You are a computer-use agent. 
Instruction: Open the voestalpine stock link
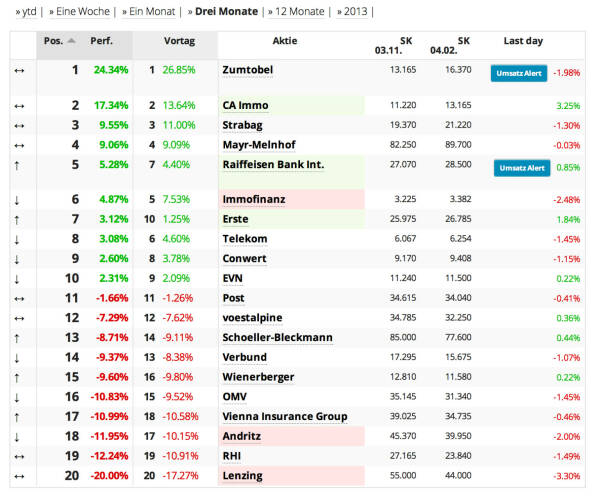[252, 318]
